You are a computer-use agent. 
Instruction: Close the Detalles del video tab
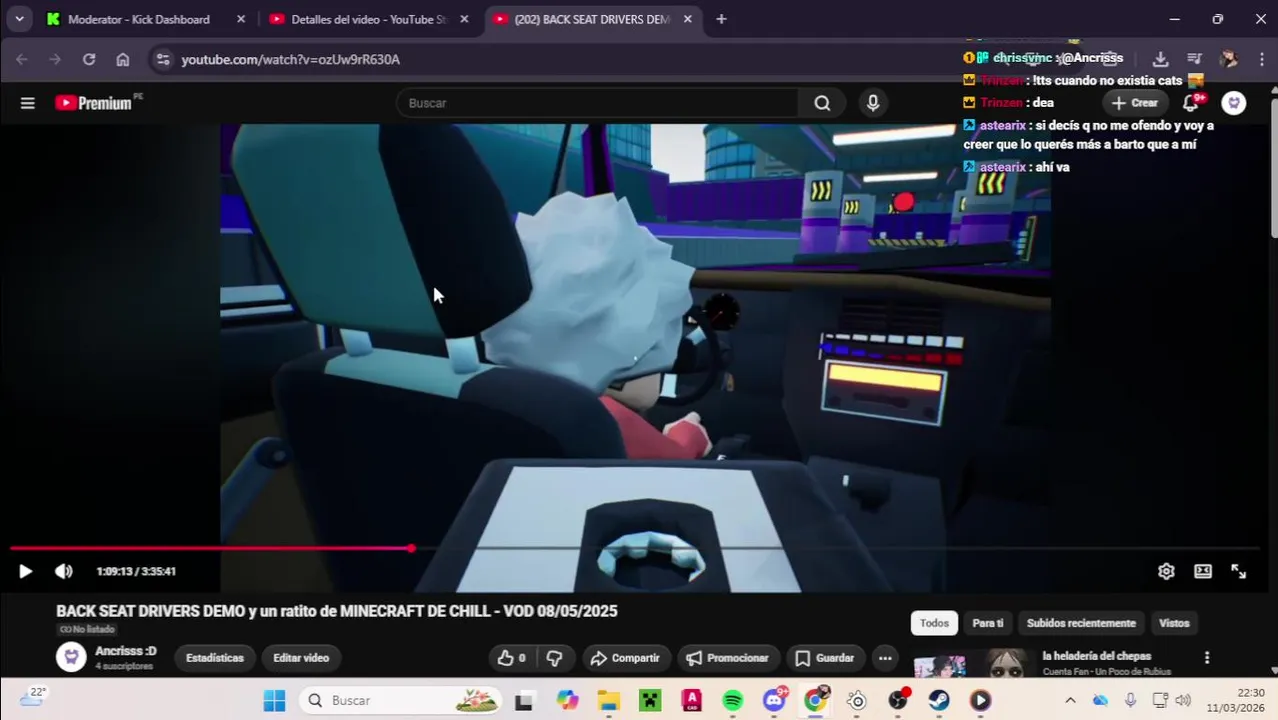coord(464,19)
